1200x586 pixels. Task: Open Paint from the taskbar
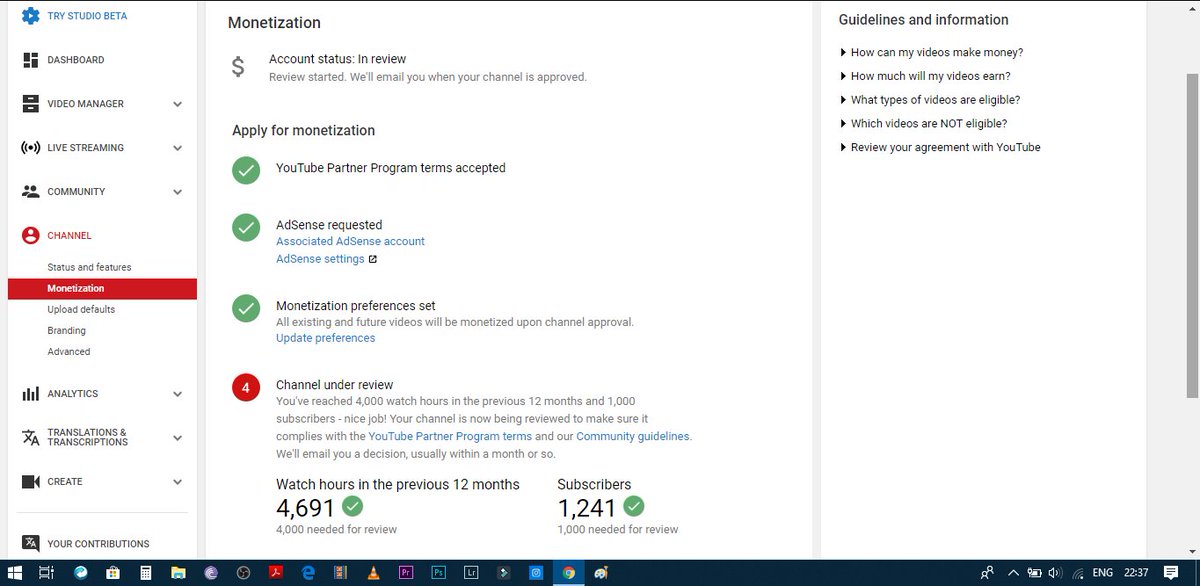click(601, 573)
